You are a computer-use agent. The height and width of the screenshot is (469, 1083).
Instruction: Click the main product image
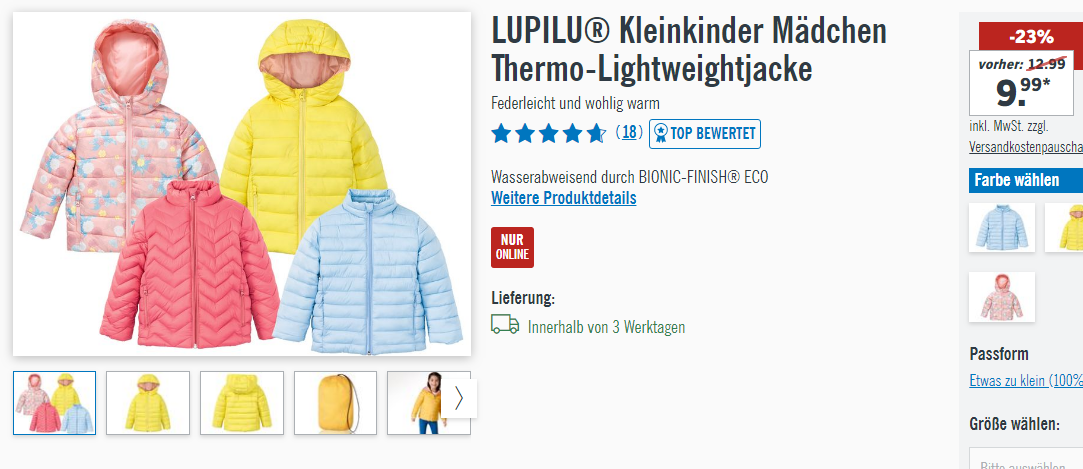coord(242,184)
